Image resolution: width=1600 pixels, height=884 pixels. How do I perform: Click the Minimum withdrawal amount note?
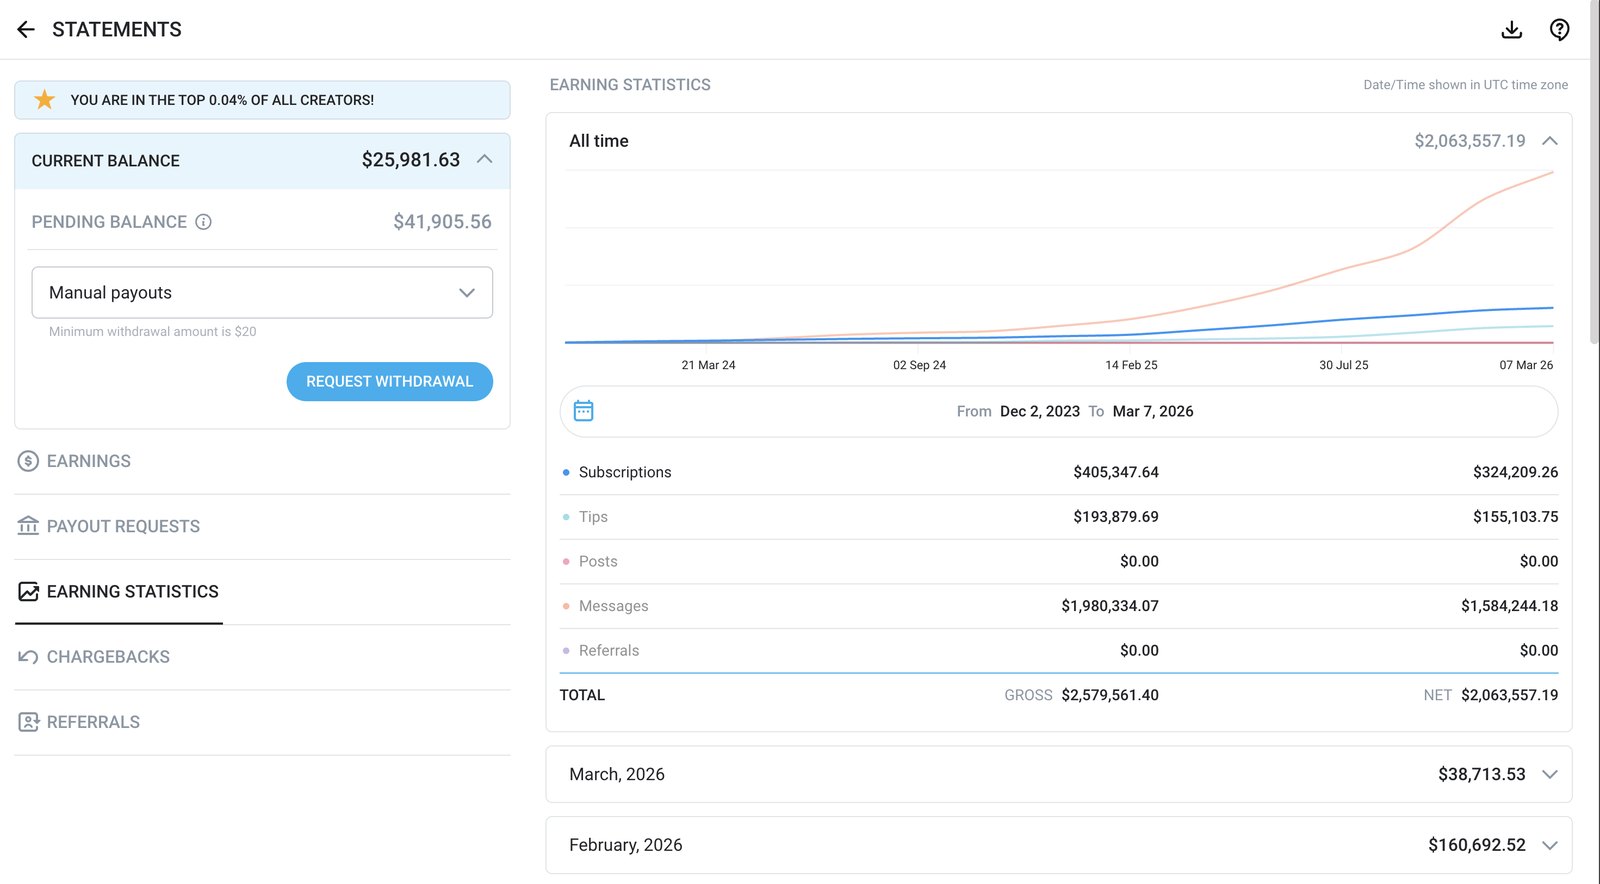coord(153,332)
